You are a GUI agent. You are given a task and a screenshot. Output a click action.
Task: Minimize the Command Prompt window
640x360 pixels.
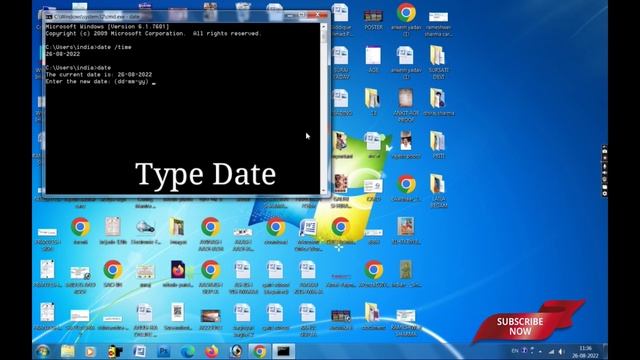click(x=291, y=16)
